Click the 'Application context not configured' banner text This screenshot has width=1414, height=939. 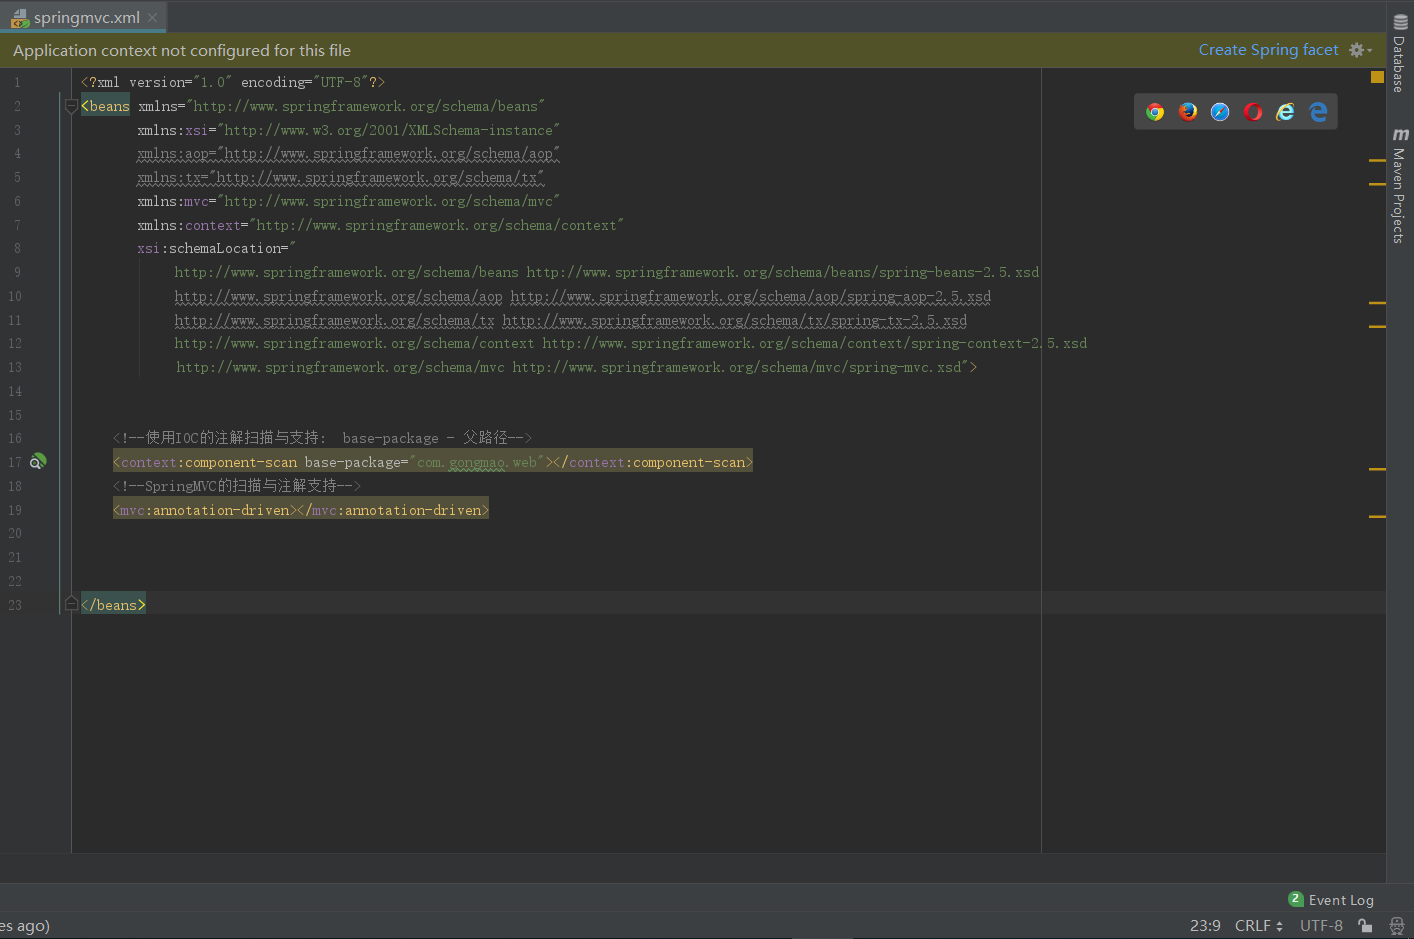pos(182,50)
